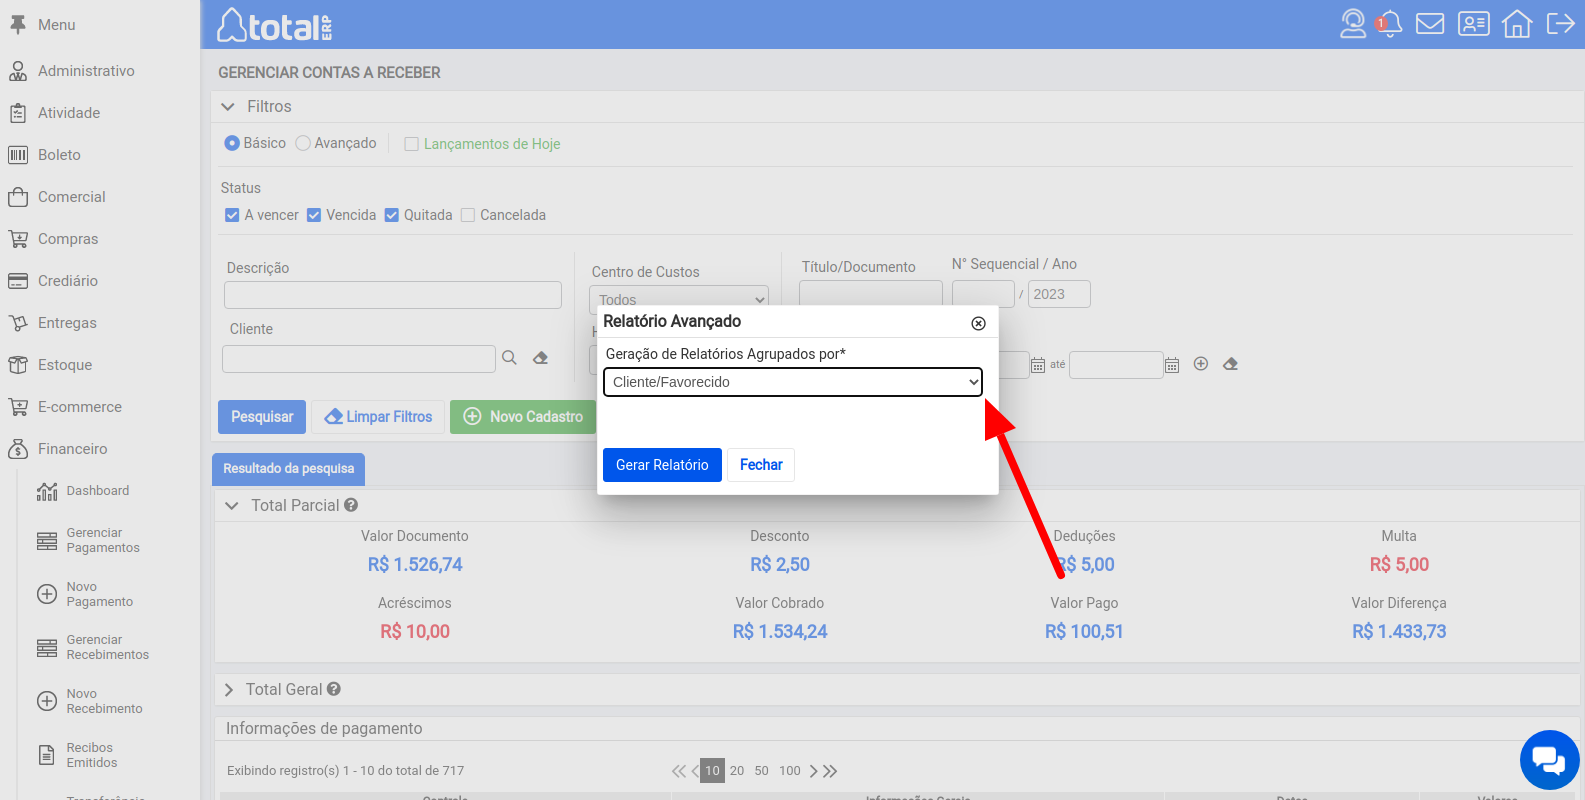Uncheck the Quitada status checkbox
The image size is (1585, 800).
(392, 216)
